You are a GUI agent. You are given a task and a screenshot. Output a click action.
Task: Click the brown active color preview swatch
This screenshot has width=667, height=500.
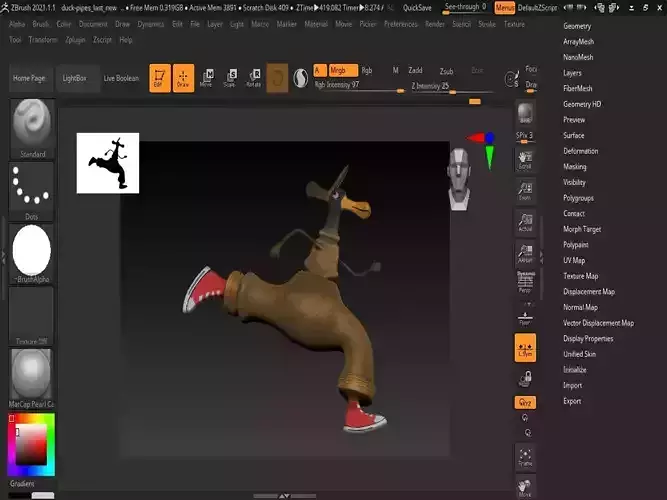pos(277,78)
